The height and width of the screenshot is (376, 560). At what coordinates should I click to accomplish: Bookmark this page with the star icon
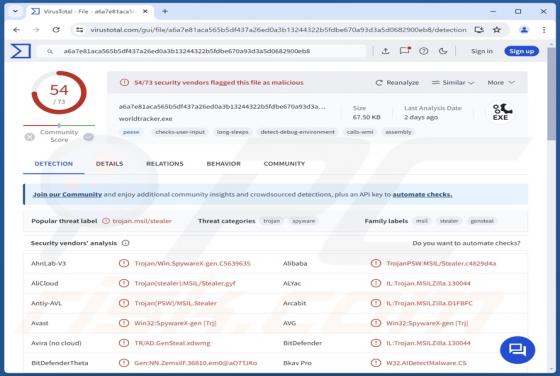[x=497, y=30]
